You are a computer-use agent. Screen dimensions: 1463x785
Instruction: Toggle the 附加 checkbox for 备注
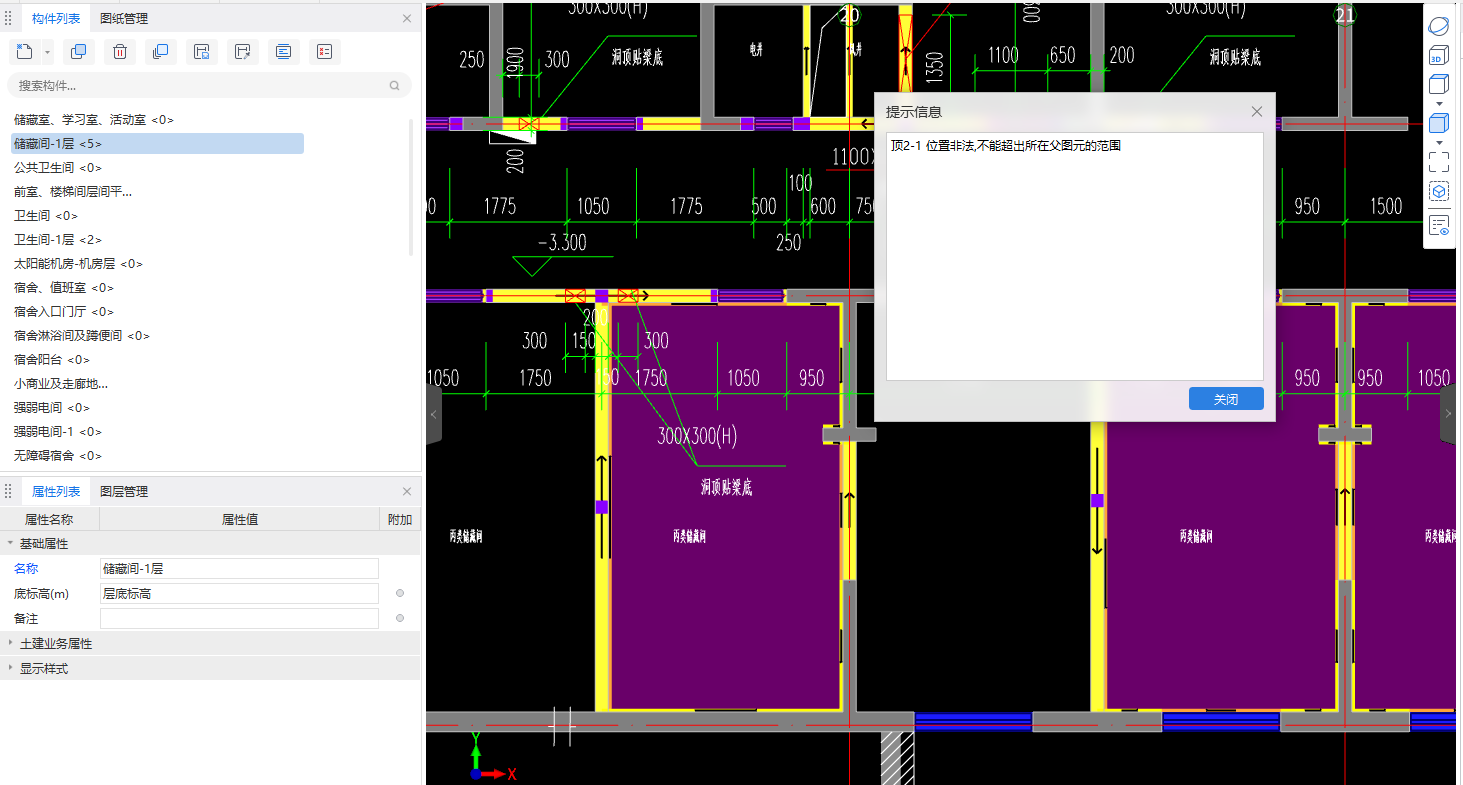[x=400, y=618]
